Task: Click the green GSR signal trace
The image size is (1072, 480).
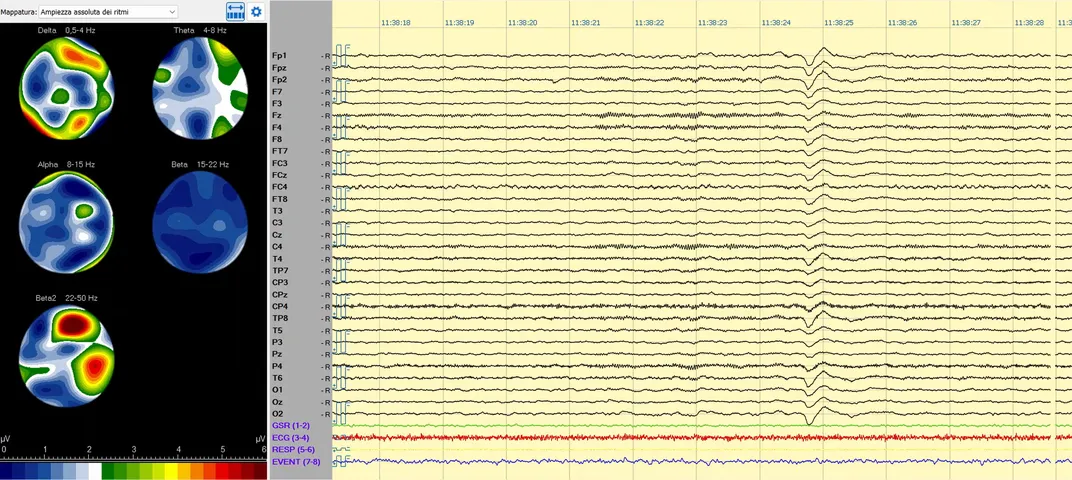Action: pos(701,426)
